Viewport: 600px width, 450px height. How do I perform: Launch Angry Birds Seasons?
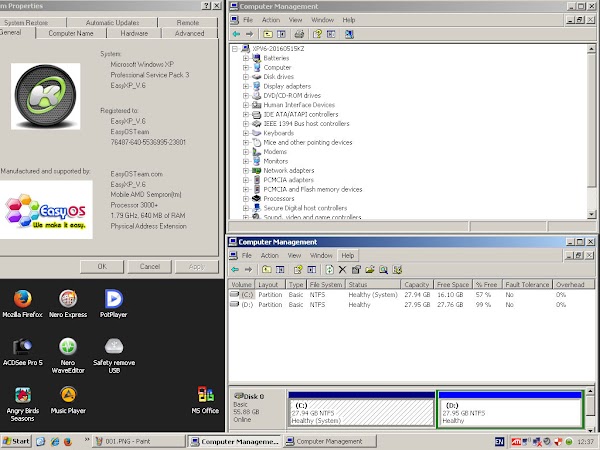[x=23, y=395]
